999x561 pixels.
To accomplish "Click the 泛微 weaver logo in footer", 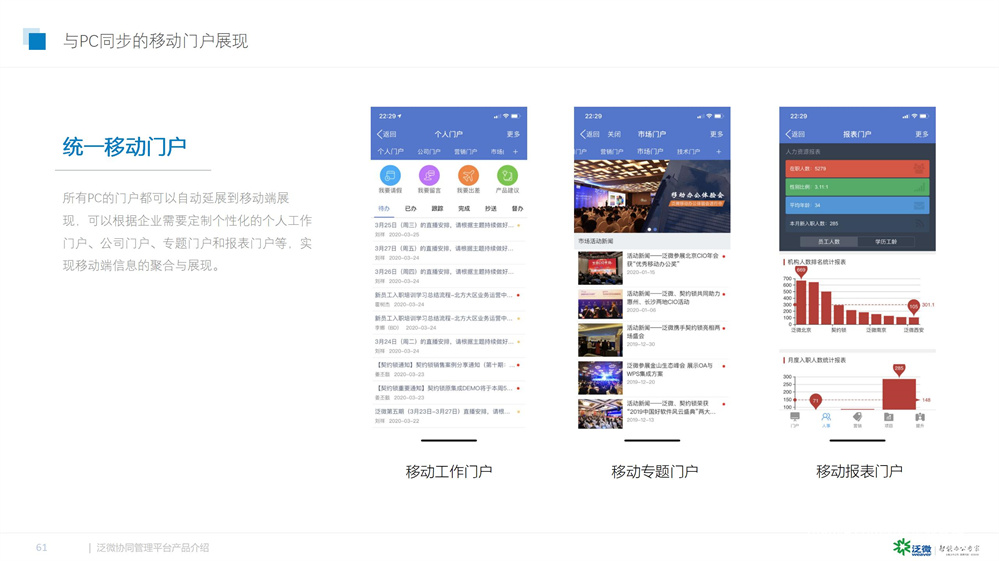I will (912, 548).
